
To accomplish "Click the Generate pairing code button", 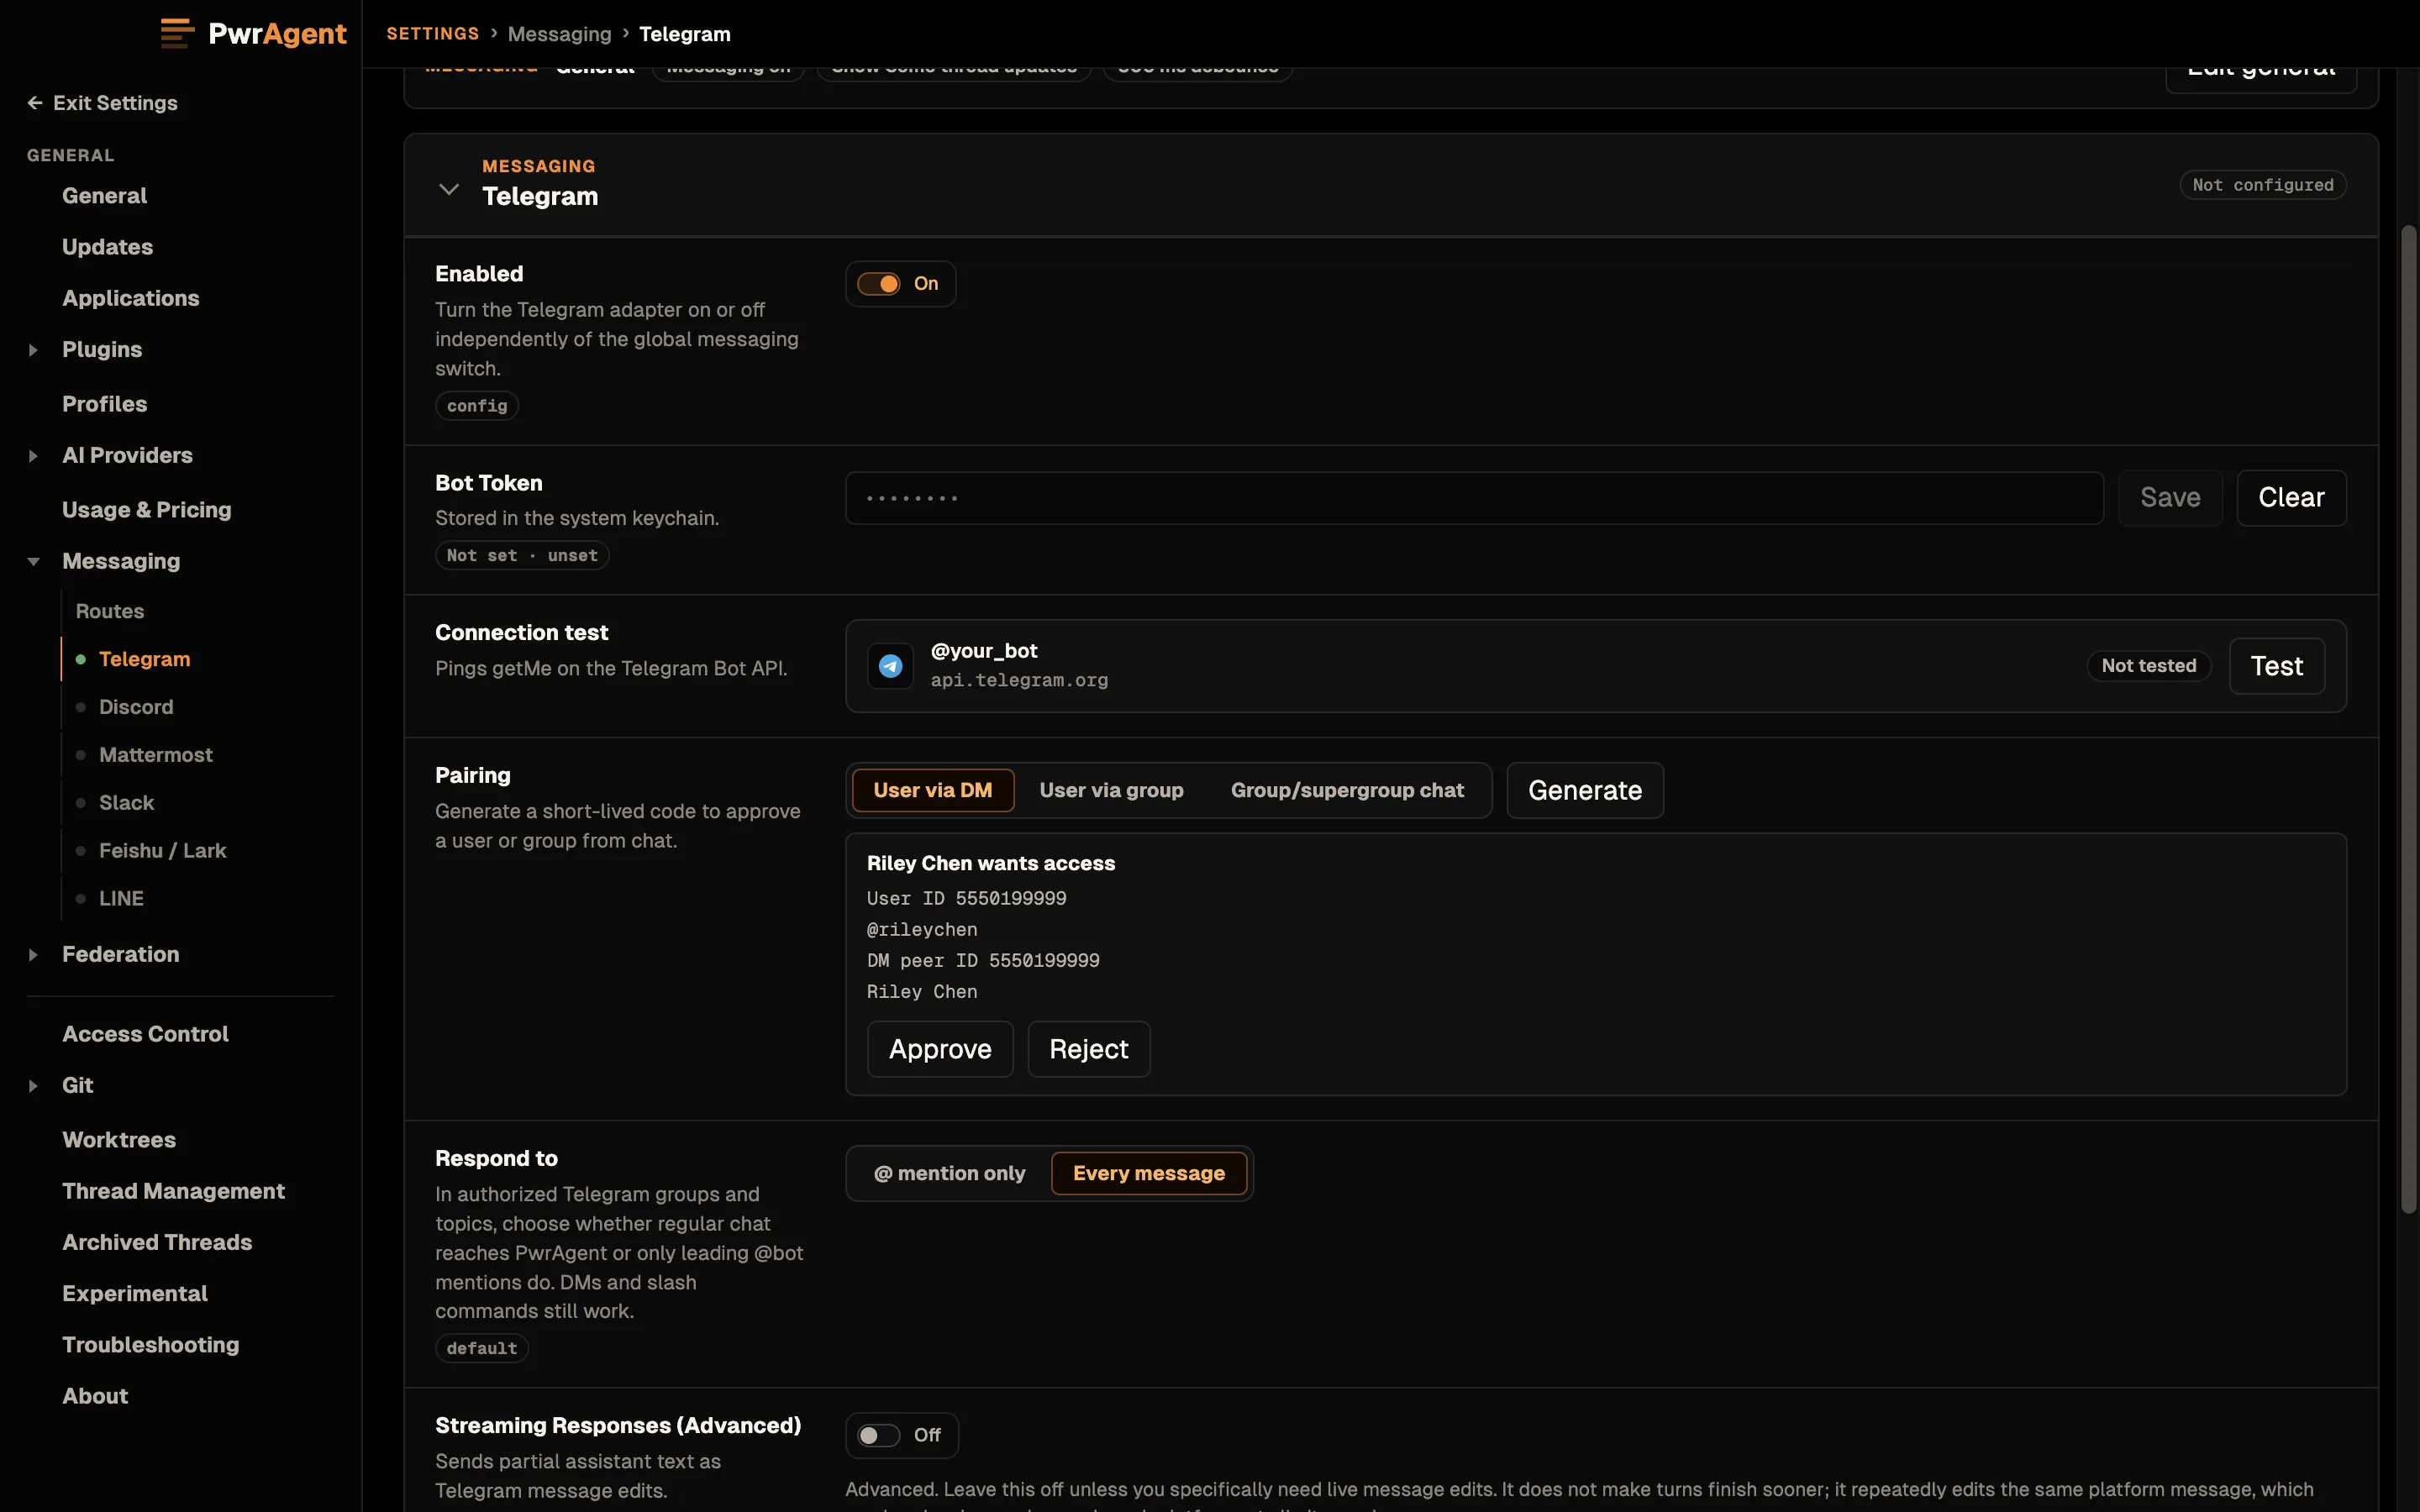I will [1585, 790].
